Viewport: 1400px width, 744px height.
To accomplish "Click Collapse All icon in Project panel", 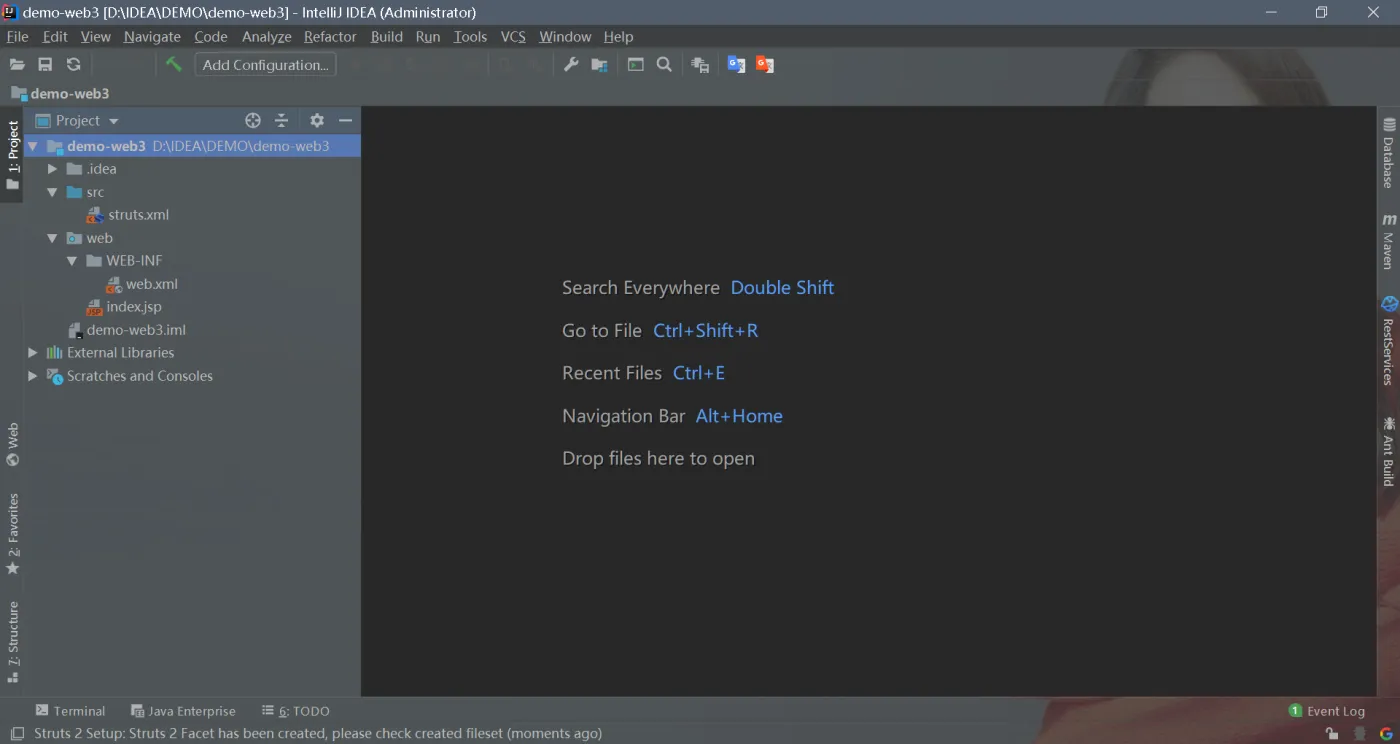I will click(282, 120).
